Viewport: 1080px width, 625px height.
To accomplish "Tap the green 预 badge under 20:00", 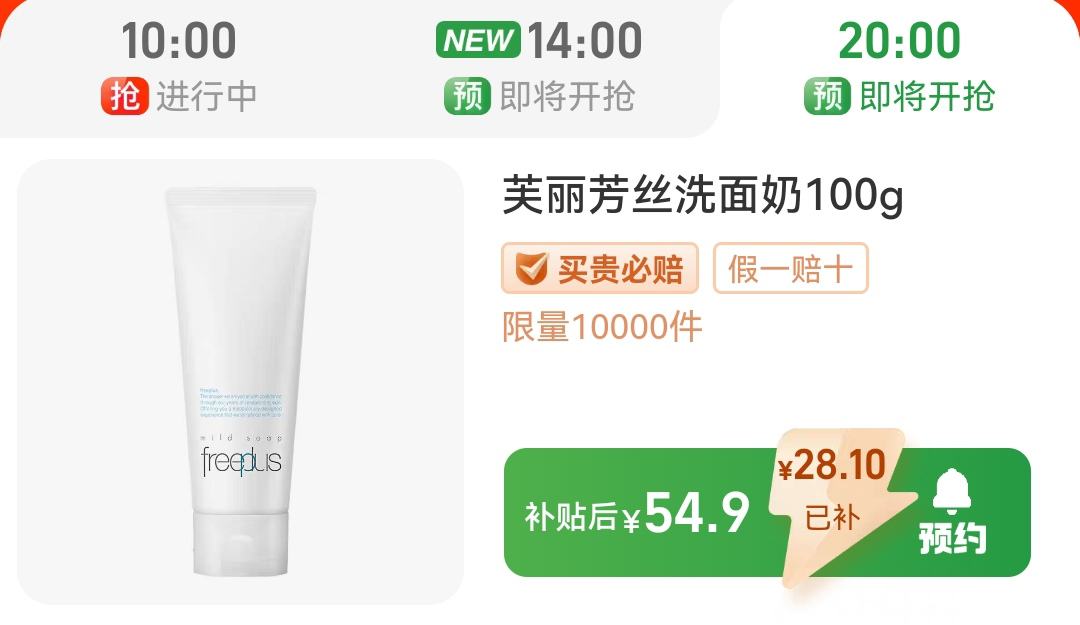I will (827, 96).
